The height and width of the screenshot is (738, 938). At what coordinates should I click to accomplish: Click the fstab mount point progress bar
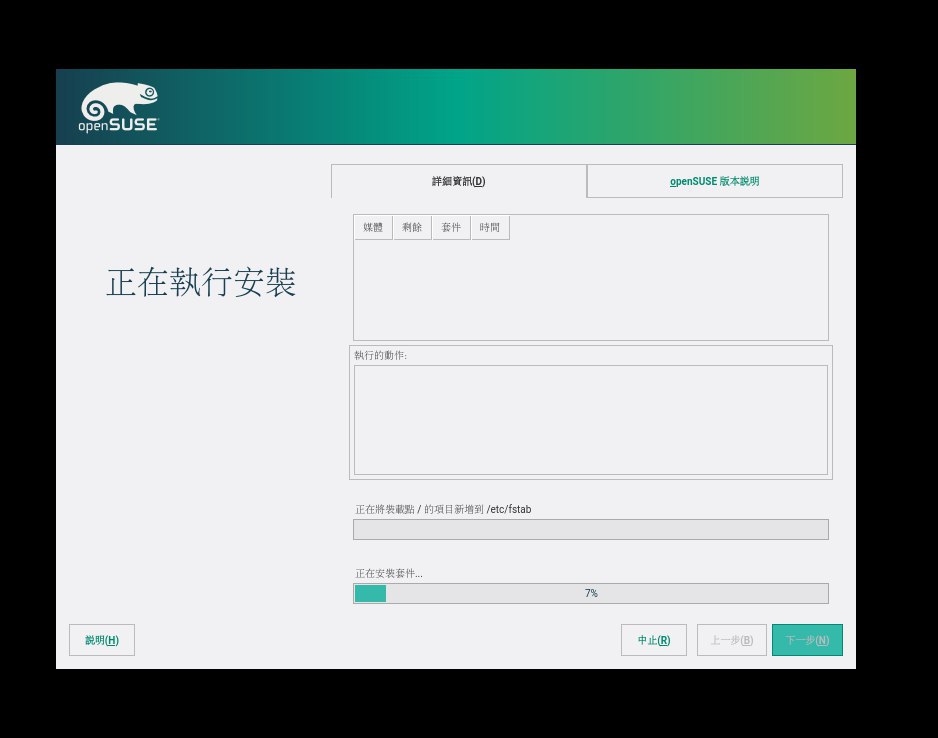tap(591, 529)
